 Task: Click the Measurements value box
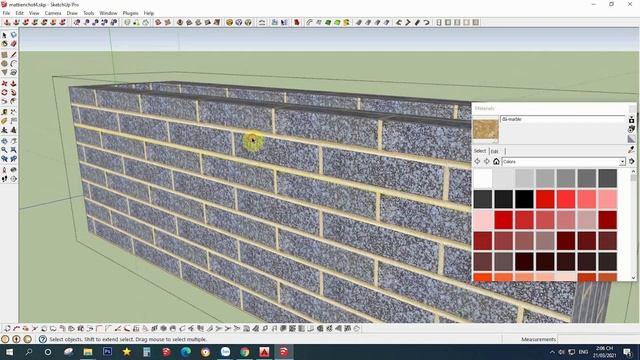click(598, 339)
